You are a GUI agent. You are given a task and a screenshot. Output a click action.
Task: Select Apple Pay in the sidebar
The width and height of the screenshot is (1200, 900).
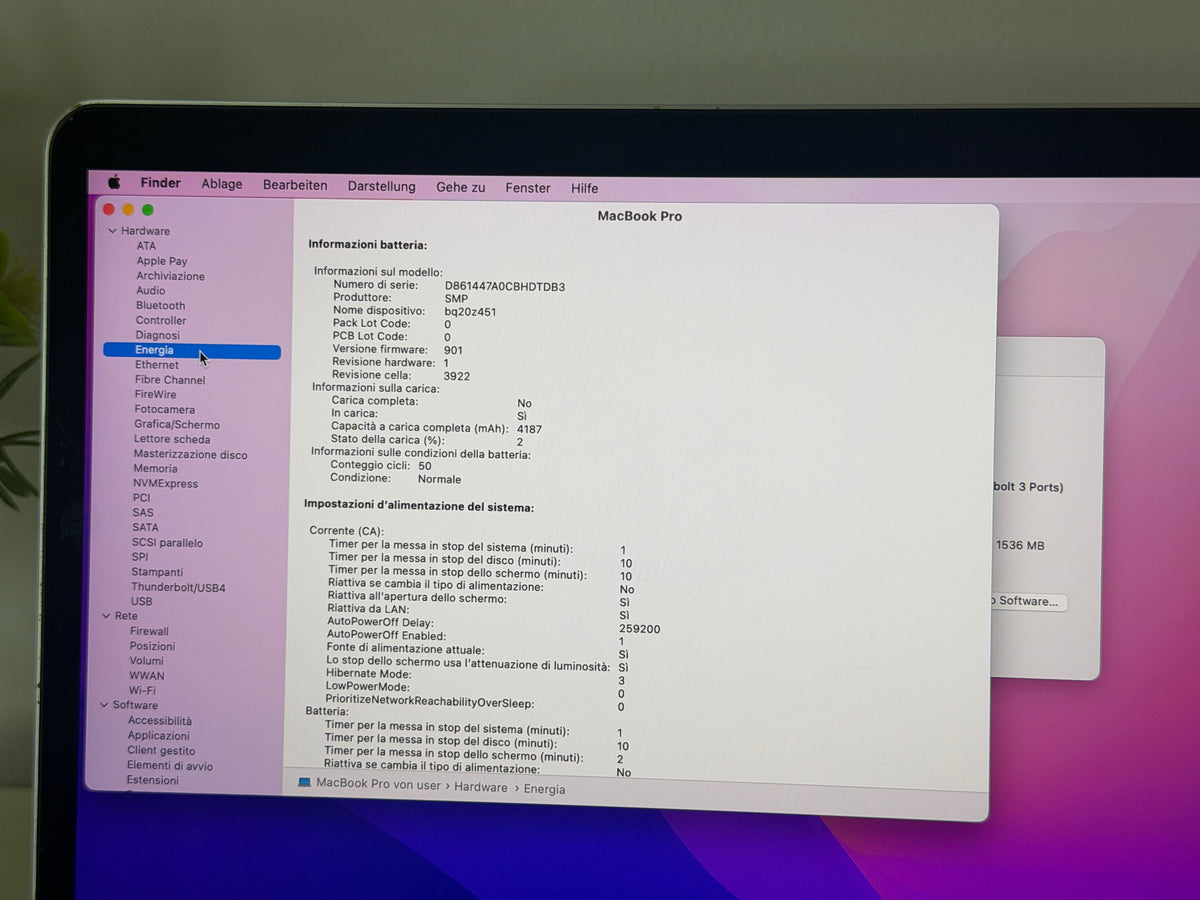point(162,261)
